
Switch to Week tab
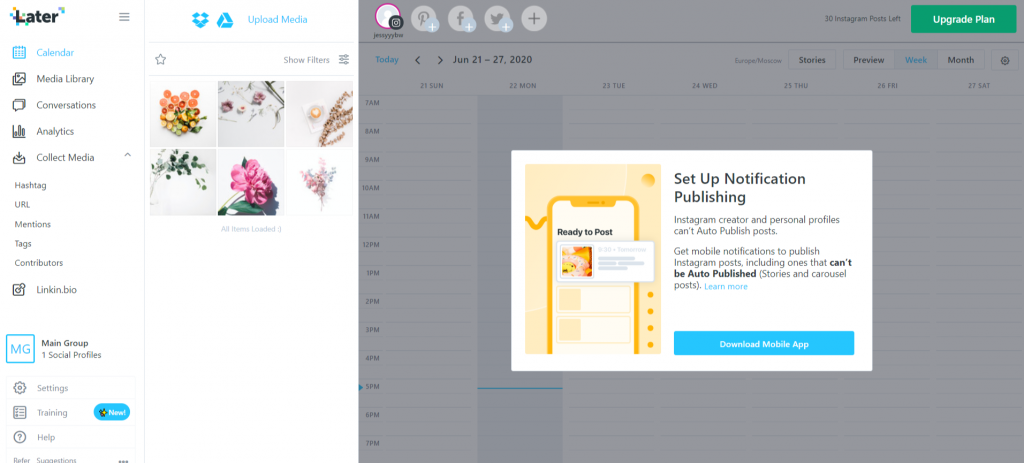pyautogui.click(x=916, y=60)
